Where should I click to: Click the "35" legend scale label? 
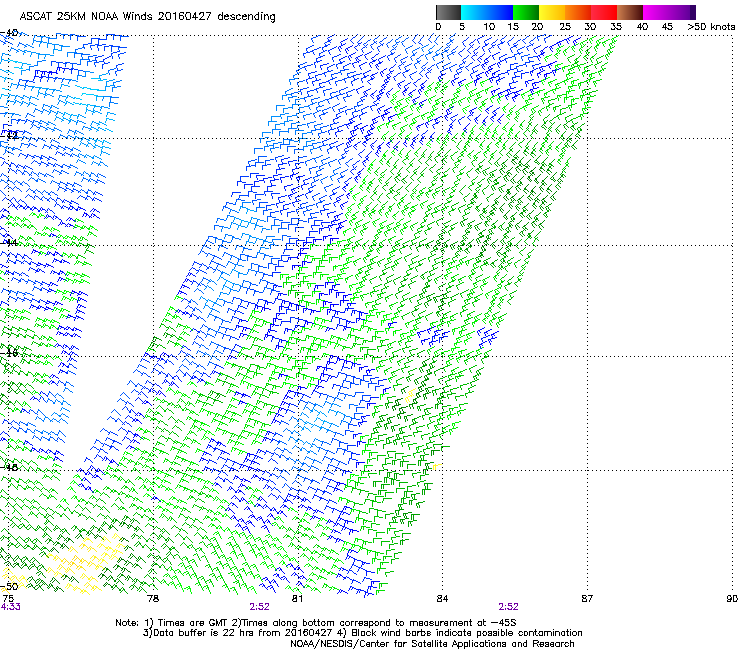pyautogui.click(x=616, y=27)
